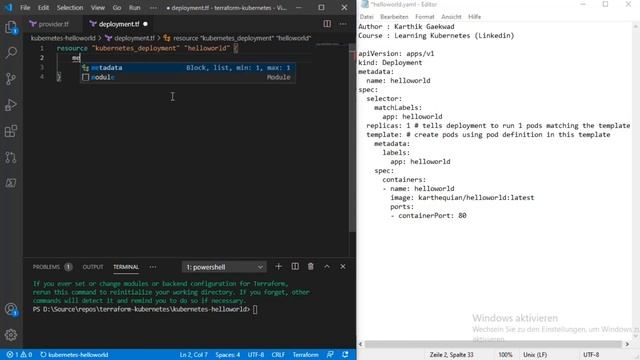Switch to OUTPUT panel tab
The height and width of the screenshot is (360, 640).
(x=93, y=267)
